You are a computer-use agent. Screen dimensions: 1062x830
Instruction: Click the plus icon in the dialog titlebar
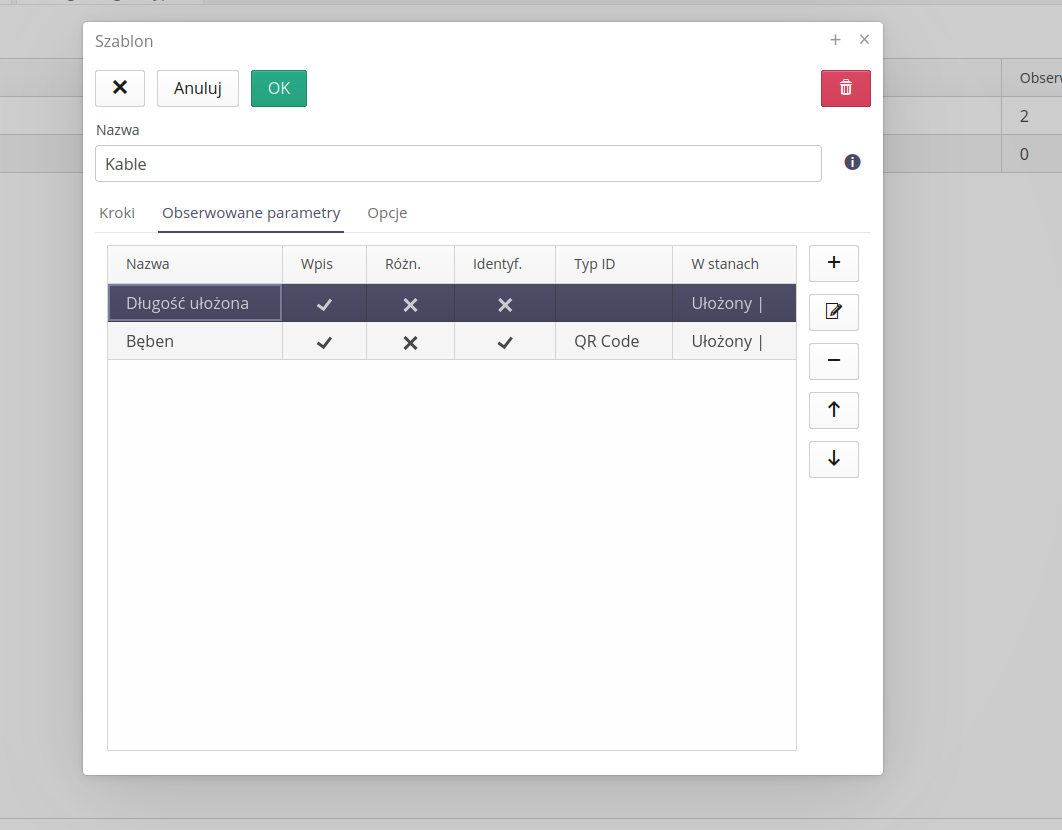835,40
